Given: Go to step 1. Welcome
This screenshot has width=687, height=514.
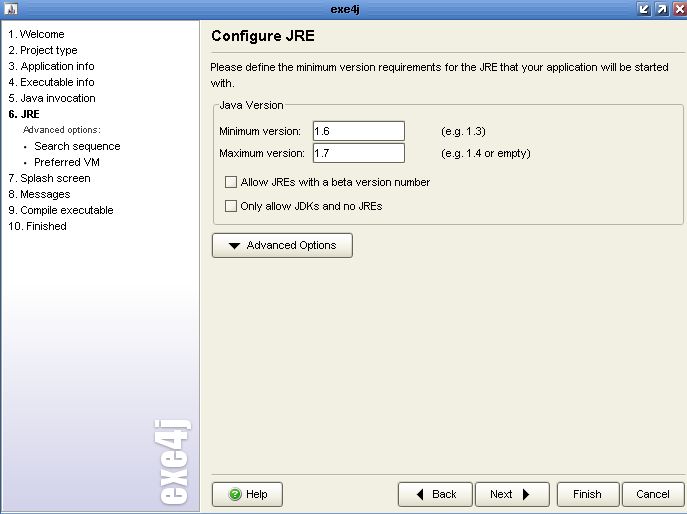Looking at the screenshot, I should [36, 34].
